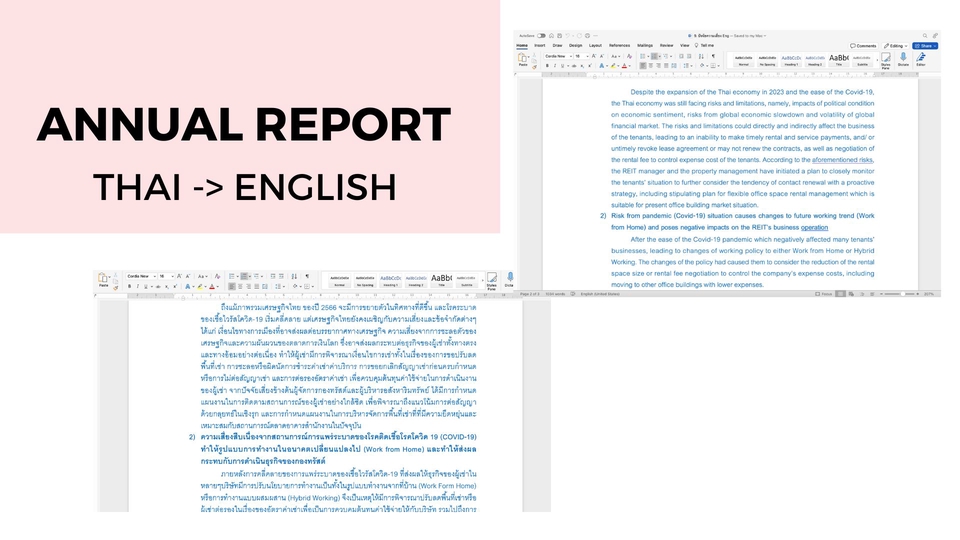Image resolution: width=960 pixels, height=540 pixels.
Task: Click font color A in English window
Action: (624, 66)
